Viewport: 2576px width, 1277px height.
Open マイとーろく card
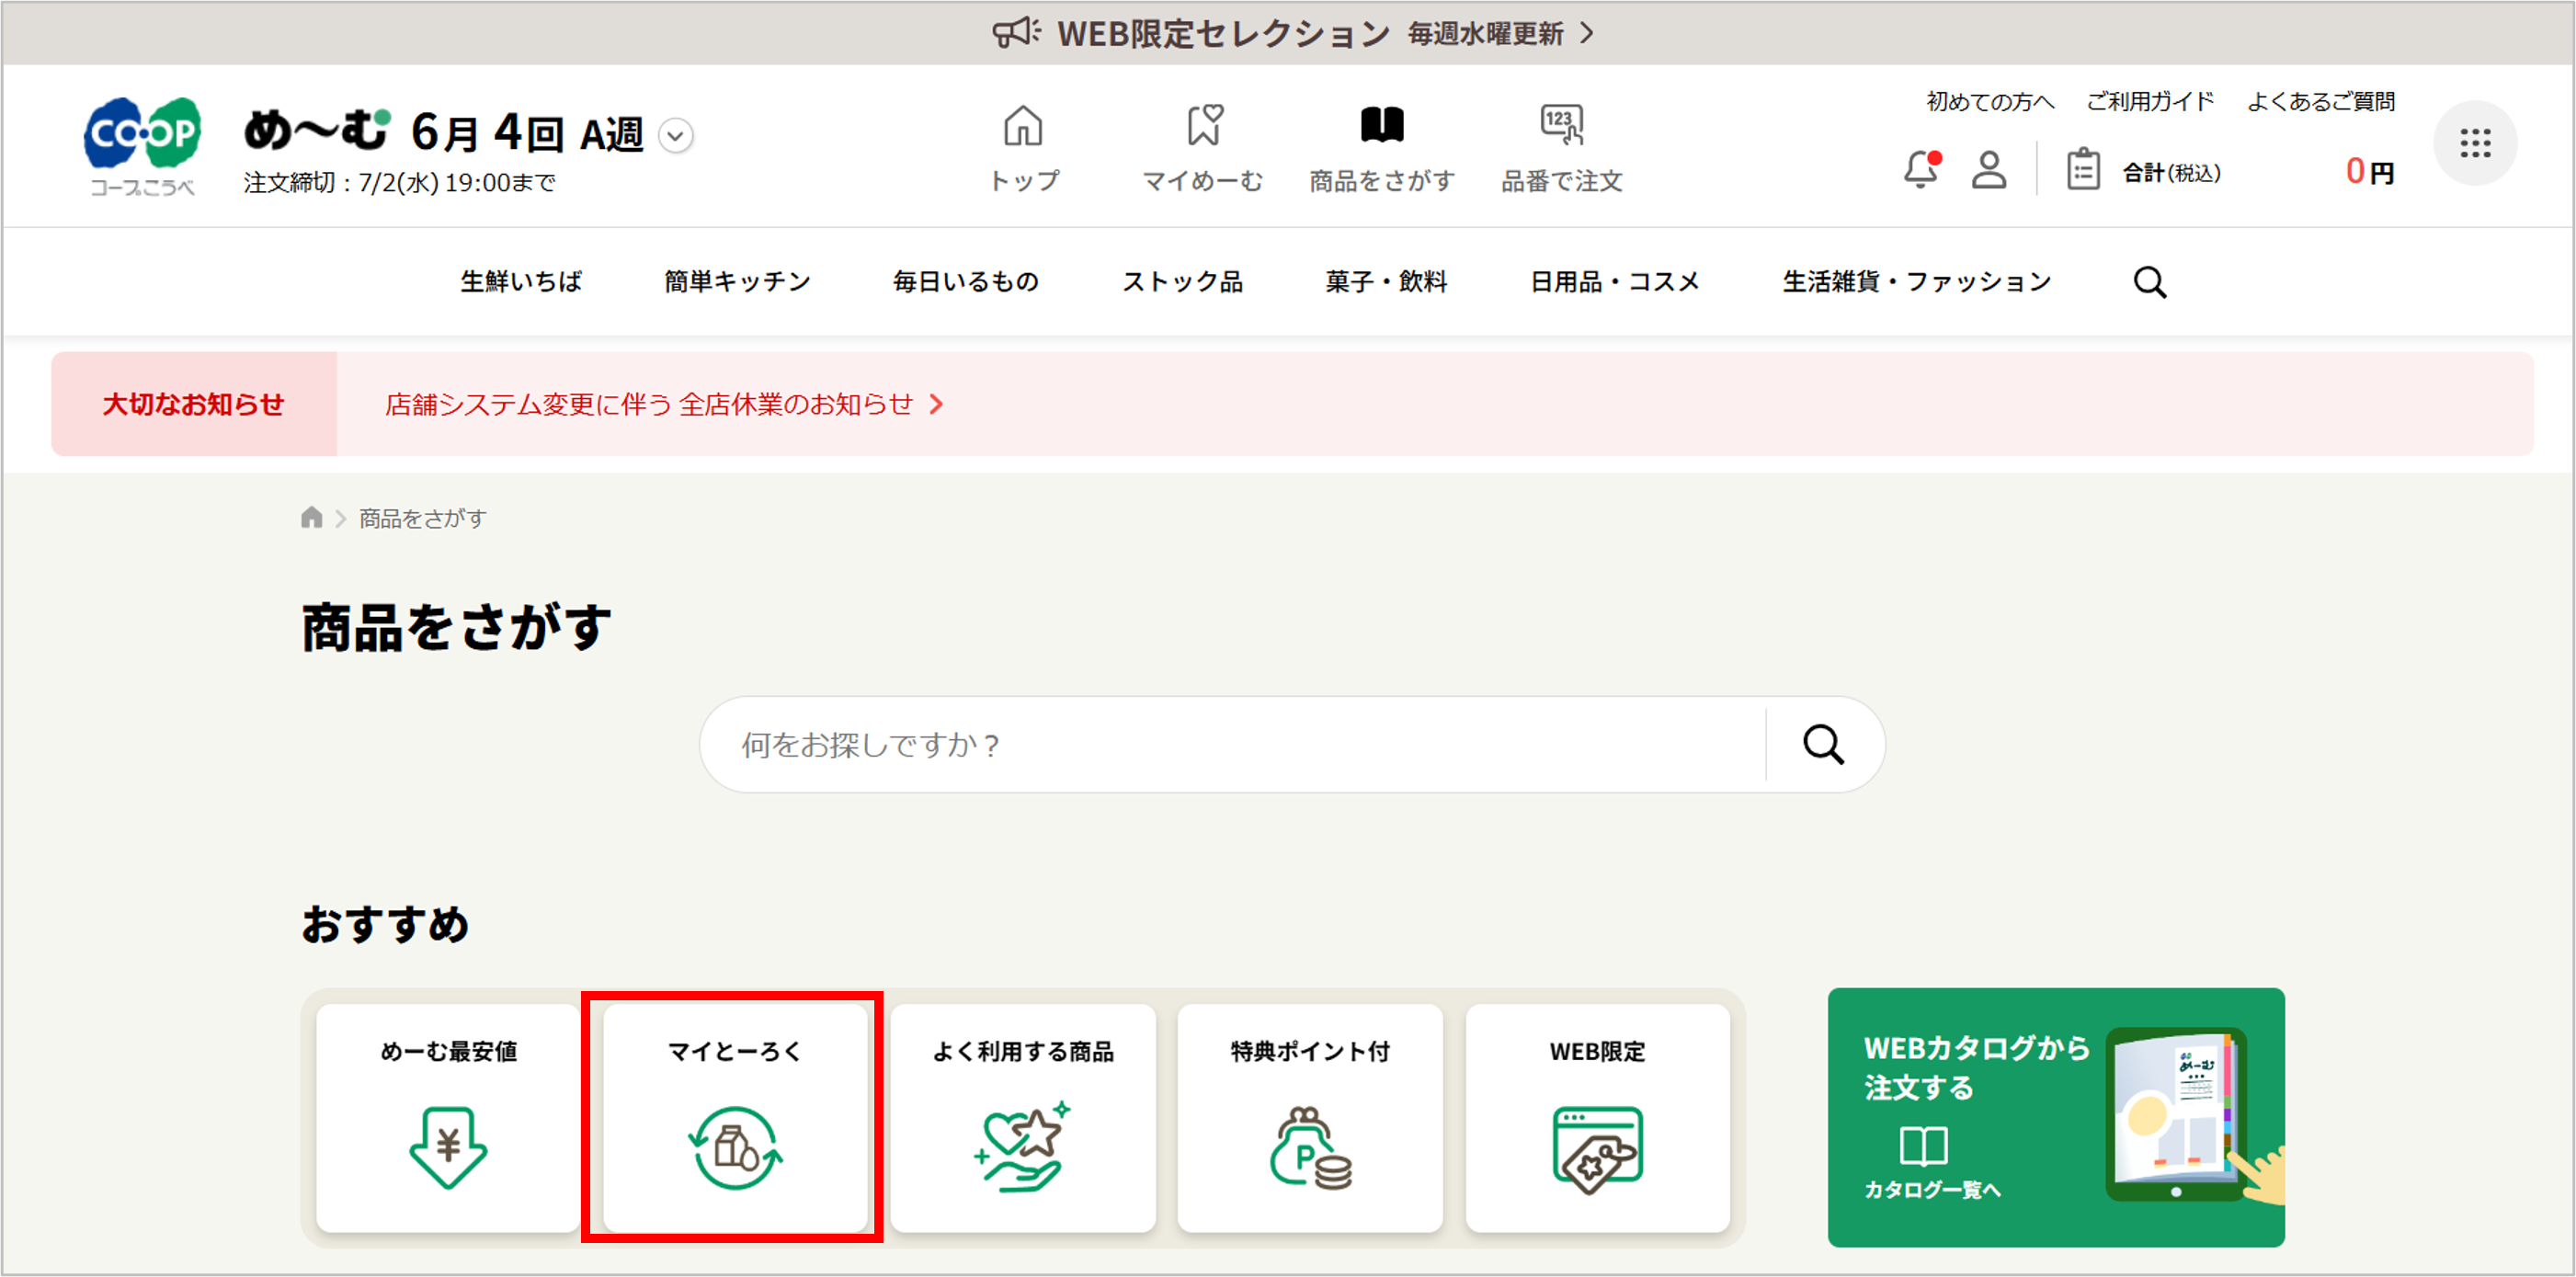point(735,1118)
